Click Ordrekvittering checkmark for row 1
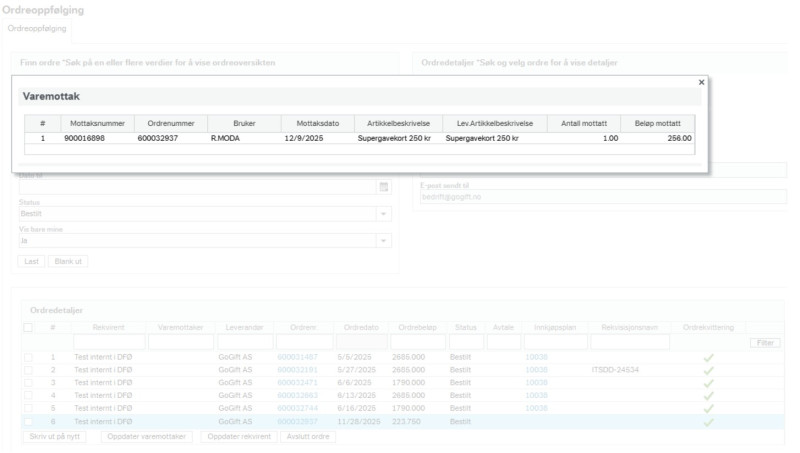 pos(708,358)
